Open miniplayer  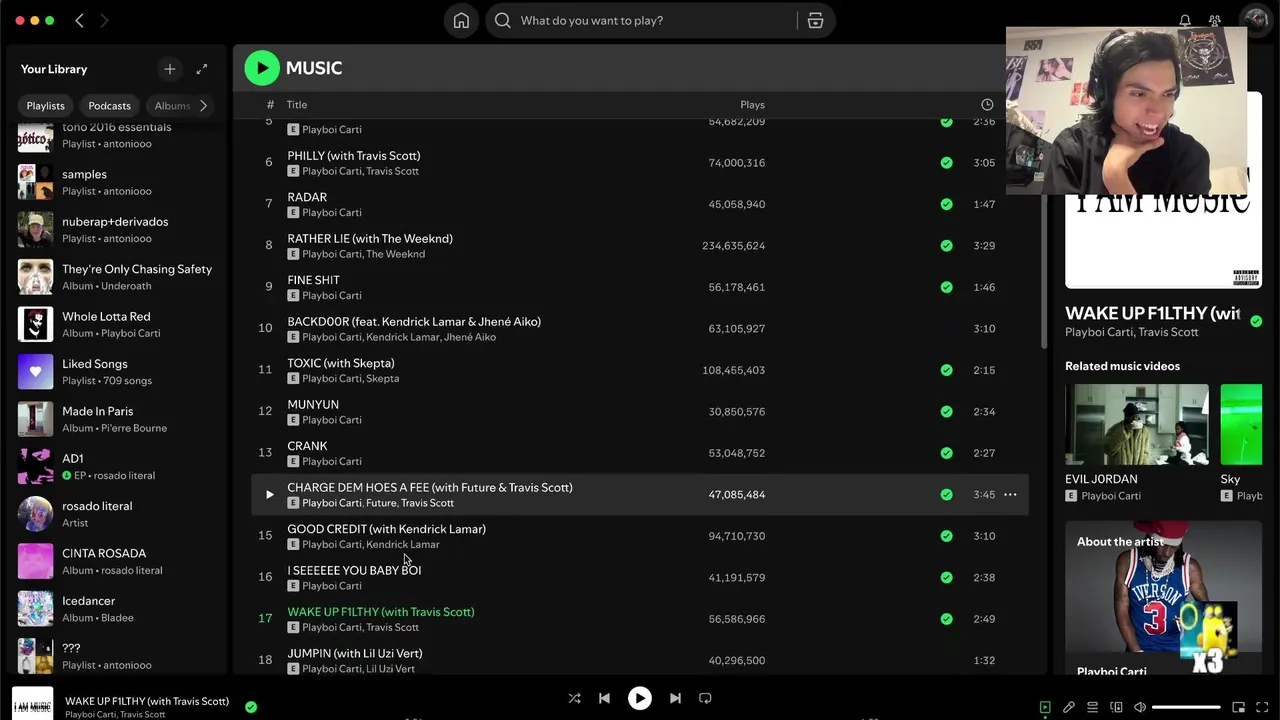click(1238, 707)
